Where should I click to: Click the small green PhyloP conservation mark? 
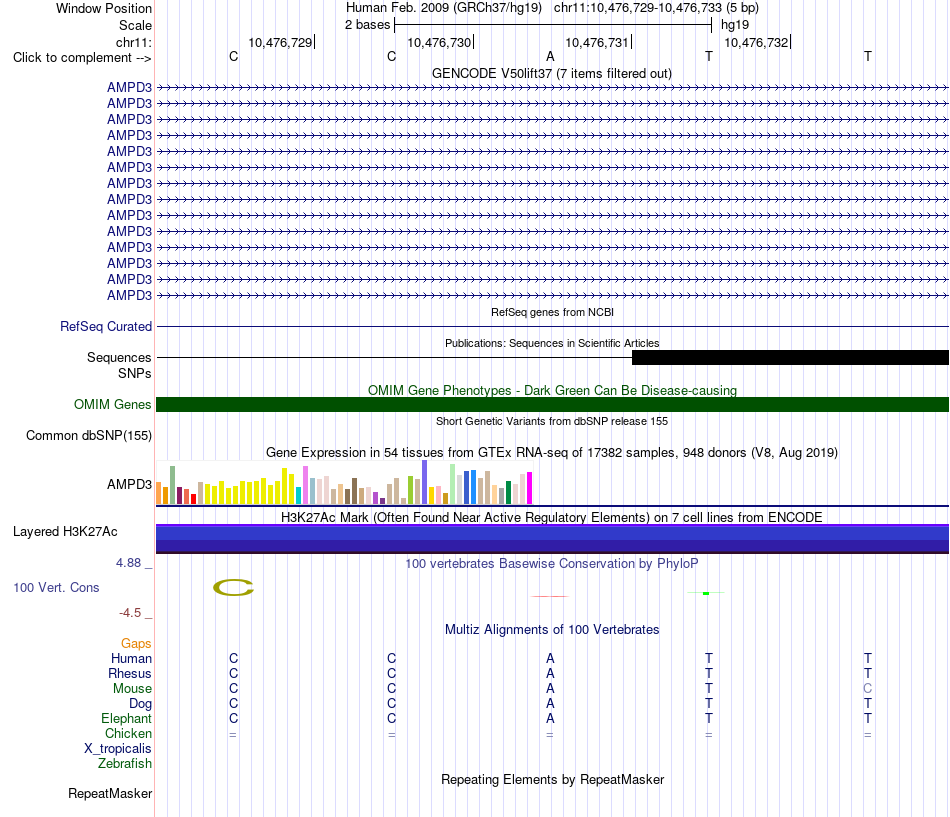tap(706, 593)
